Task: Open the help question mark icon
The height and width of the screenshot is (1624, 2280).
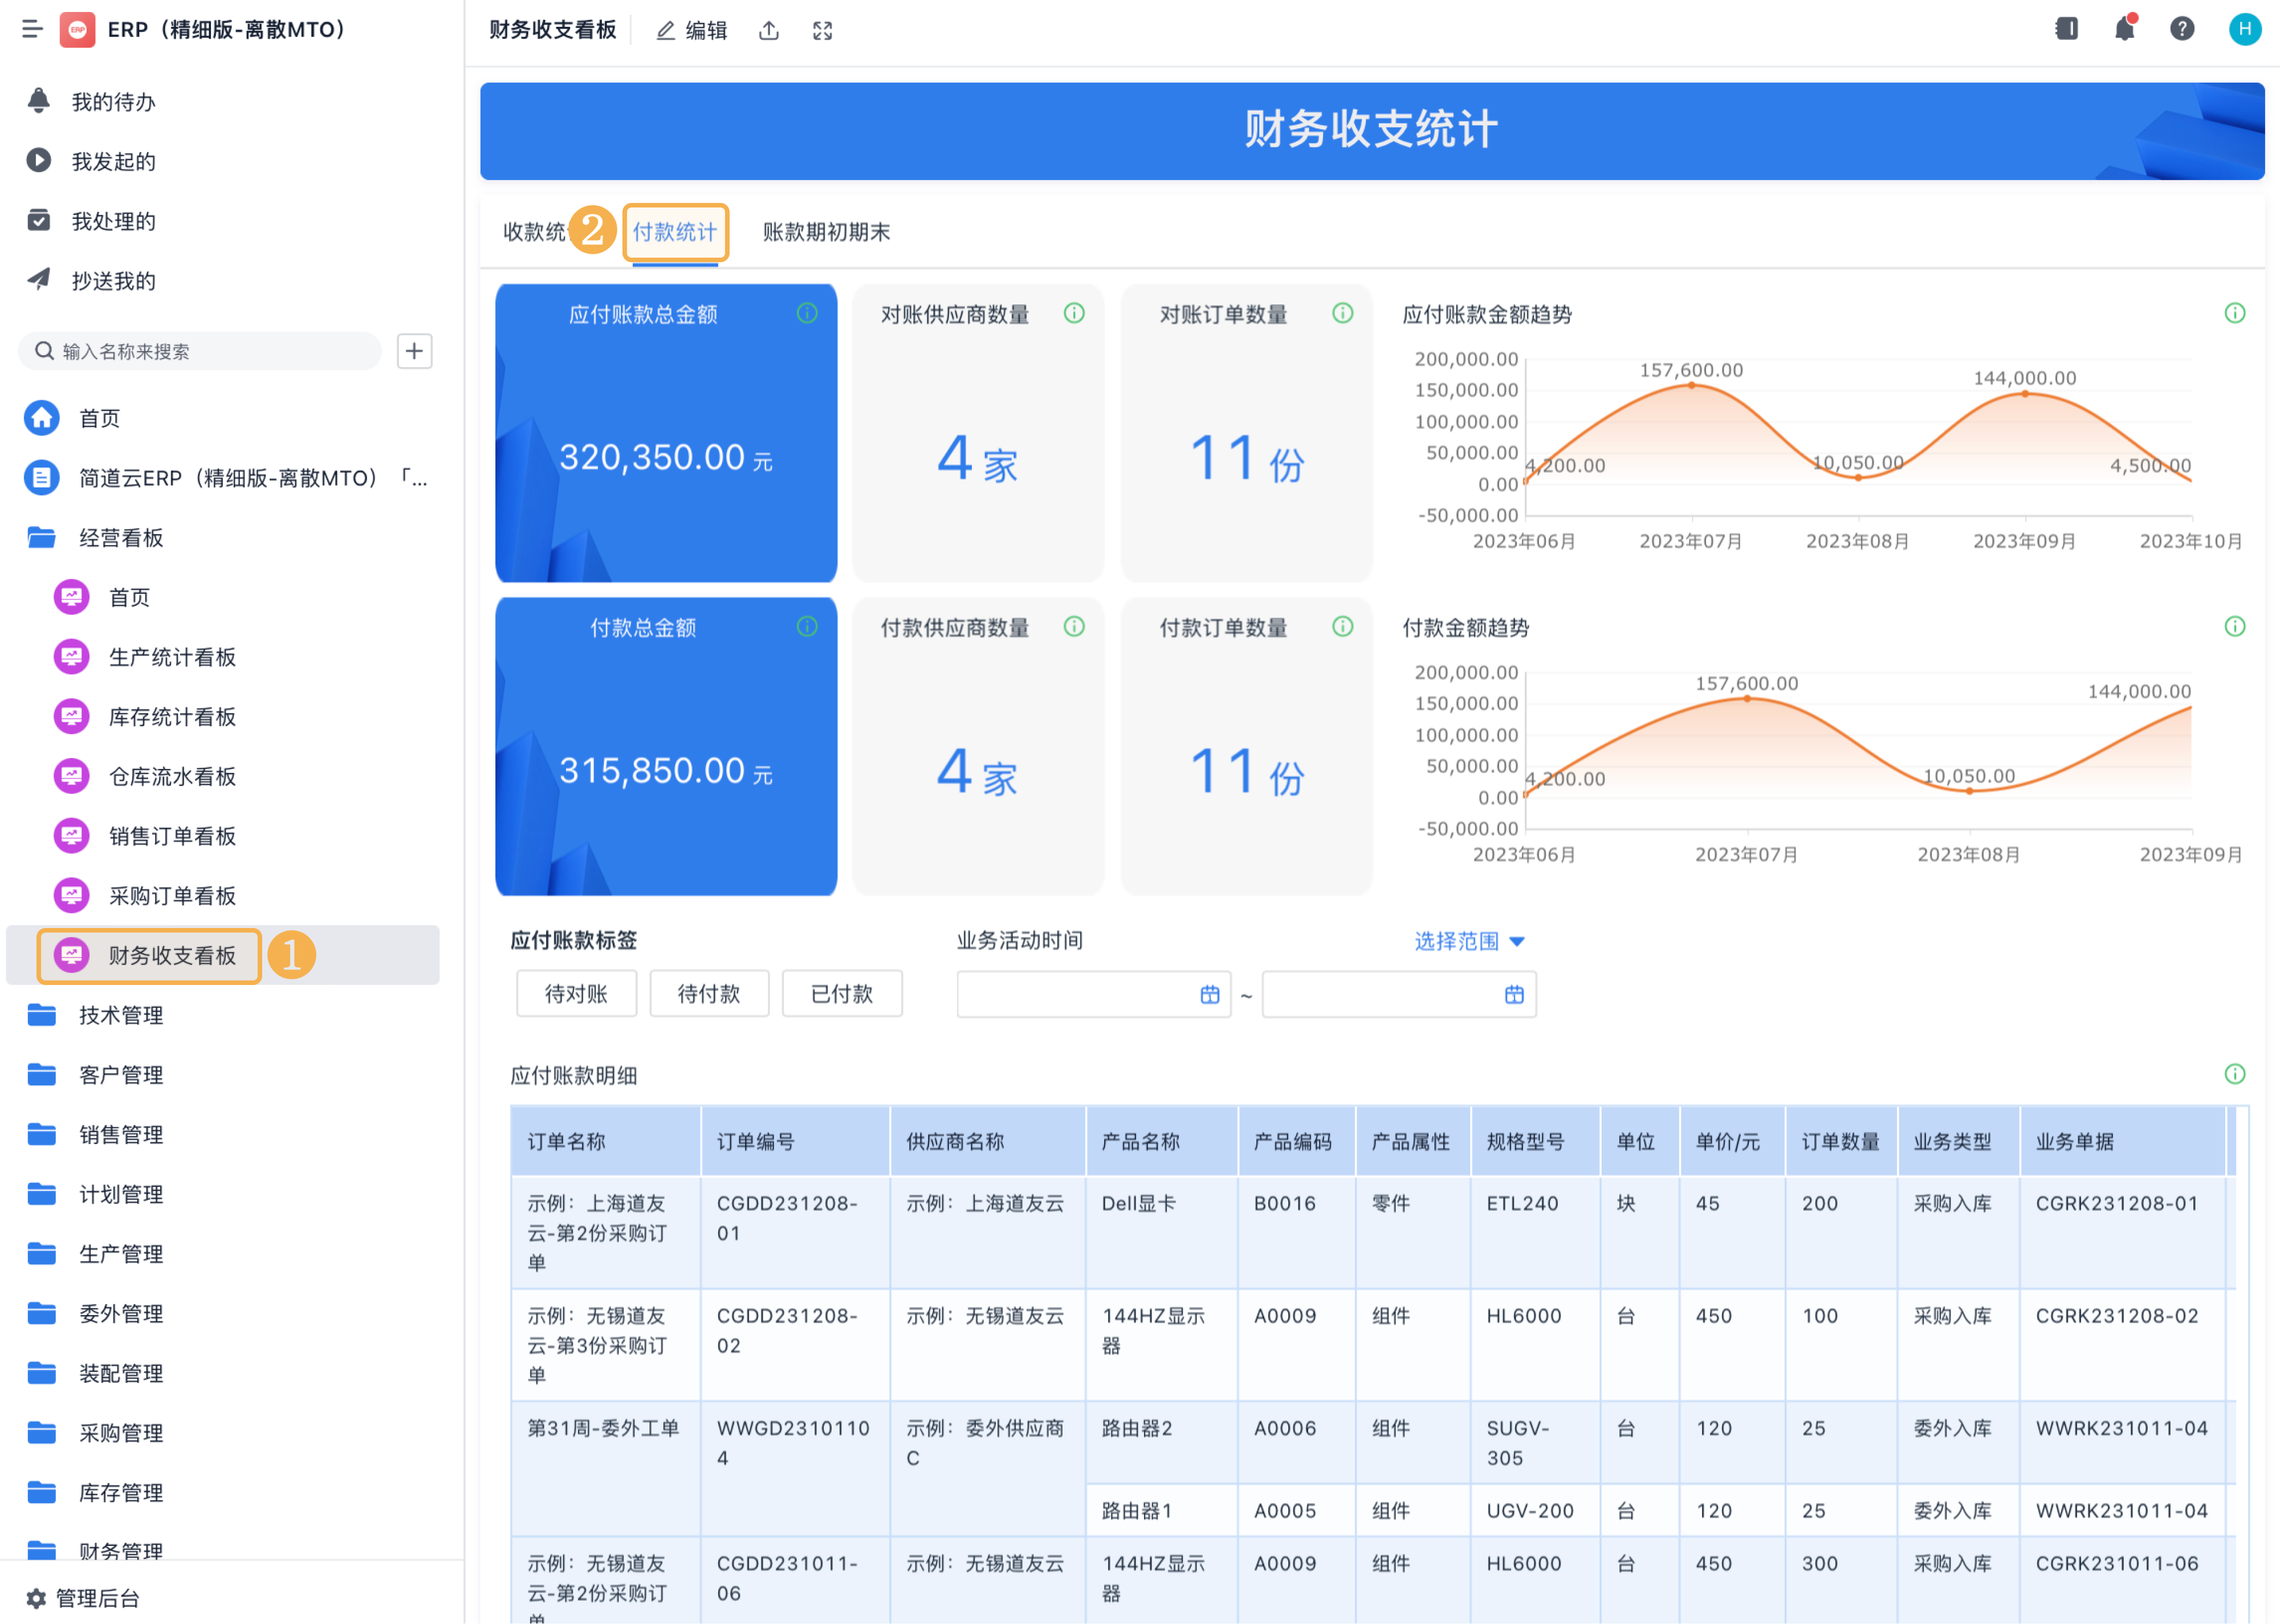Action: (x=2182, y=29)
